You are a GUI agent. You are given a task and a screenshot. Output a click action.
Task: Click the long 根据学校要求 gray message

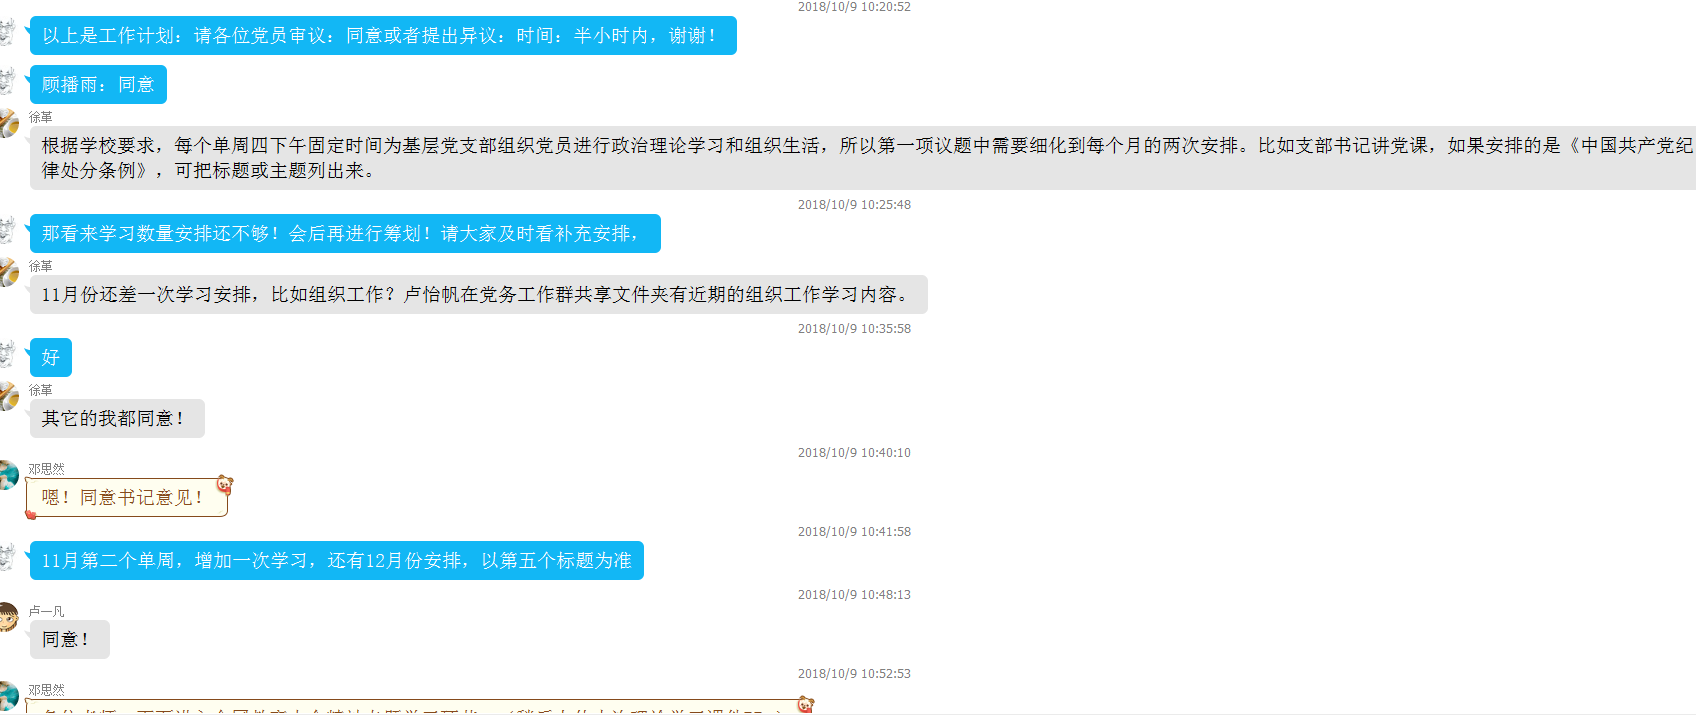(x=860, y=158)
